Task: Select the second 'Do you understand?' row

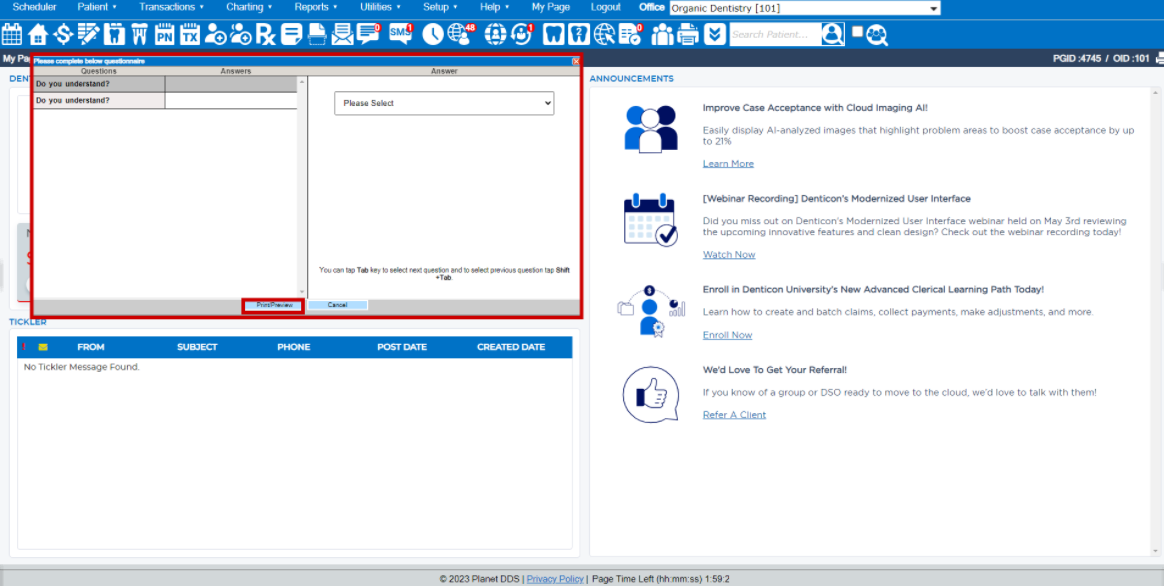Action: 165,100
